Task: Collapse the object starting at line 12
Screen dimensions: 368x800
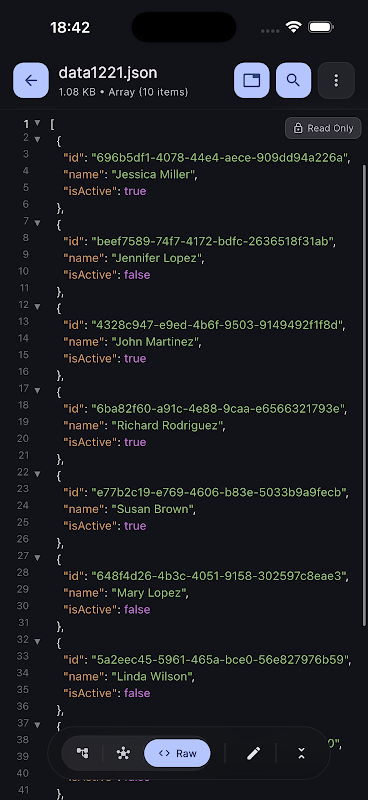Action: pos(37,306)
